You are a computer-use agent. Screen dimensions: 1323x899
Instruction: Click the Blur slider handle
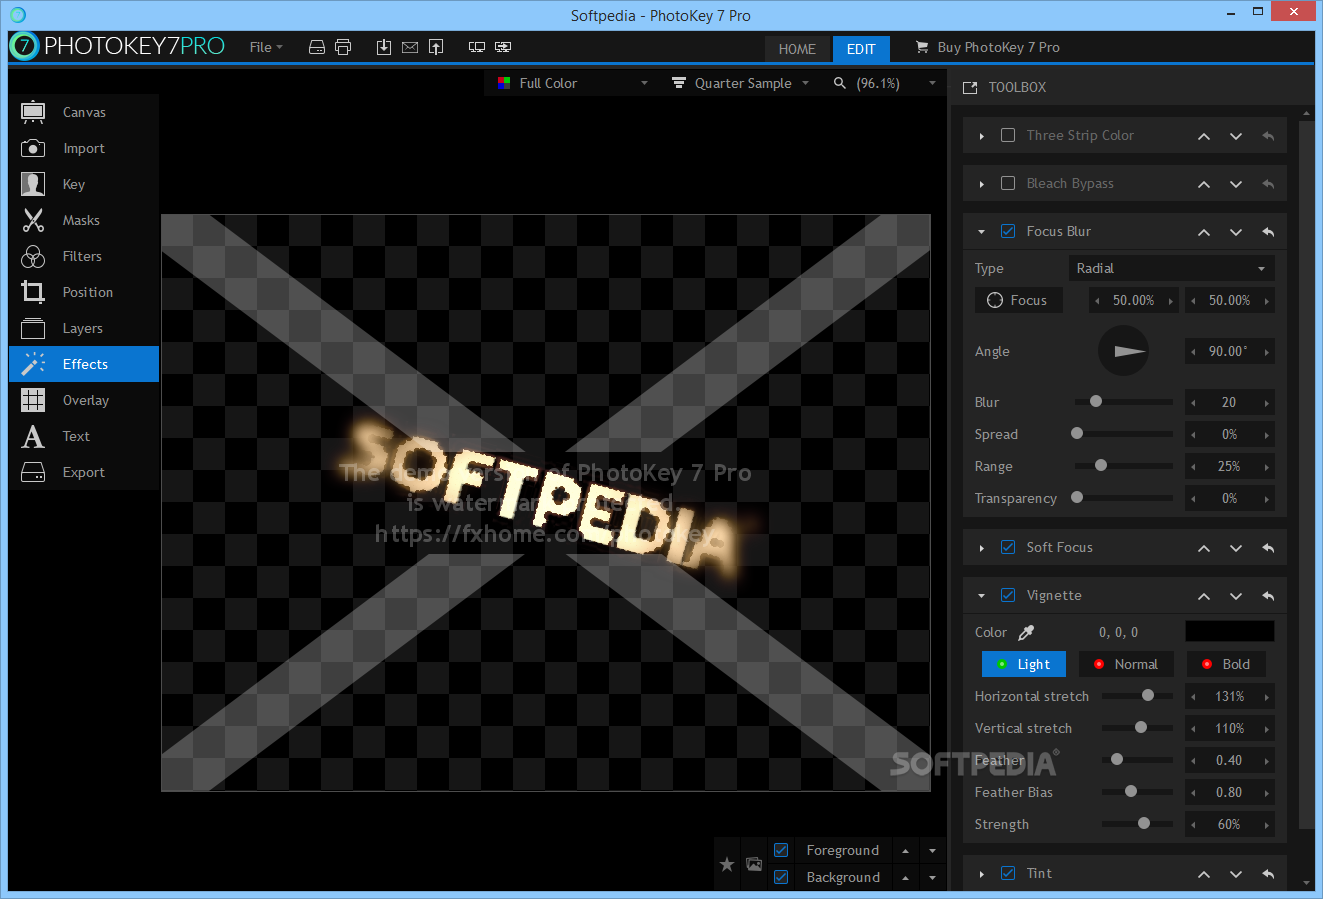pyautogui.click(x=1096, y=401)
